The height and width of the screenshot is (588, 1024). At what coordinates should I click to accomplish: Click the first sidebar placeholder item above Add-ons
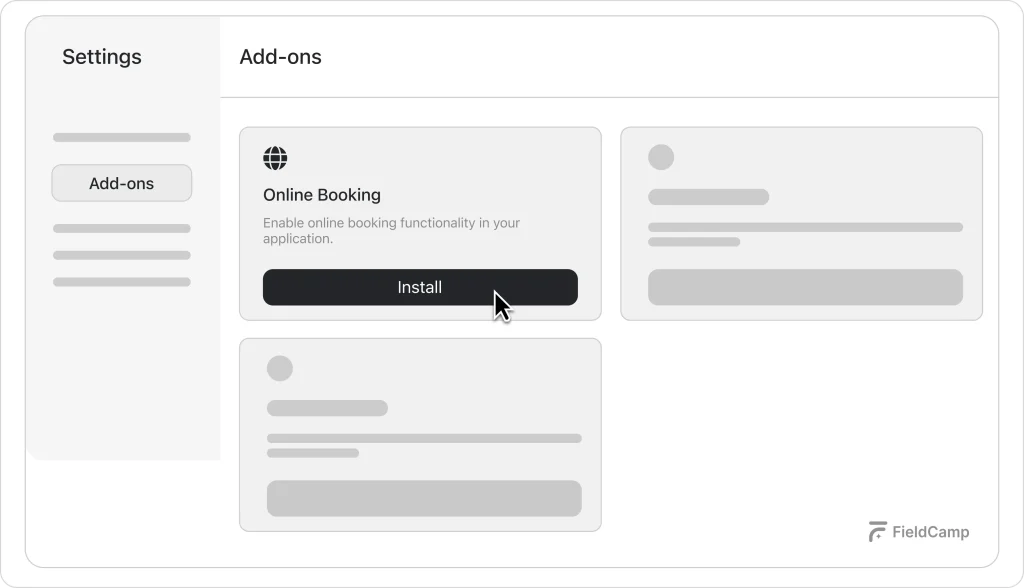pos(121,137)
